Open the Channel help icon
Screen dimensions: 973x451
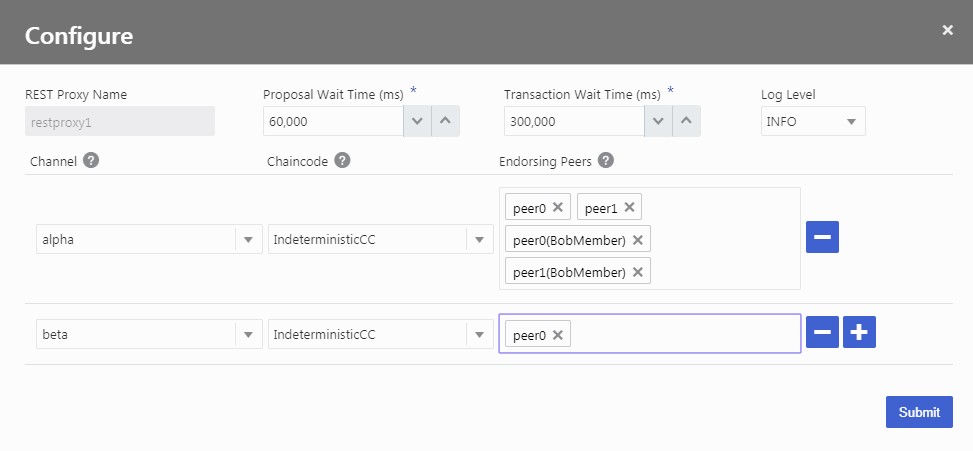pos(91,161)
